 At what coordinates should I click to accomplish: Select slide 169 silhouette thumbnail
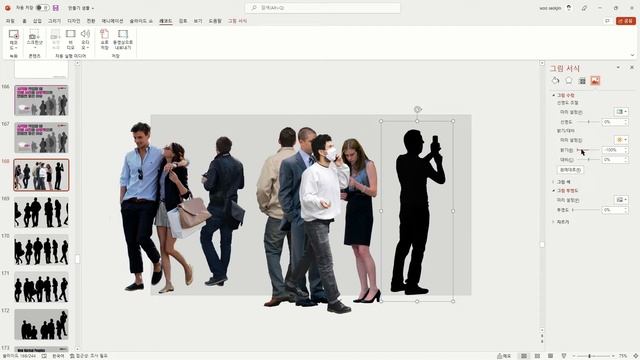coord(41,212)
